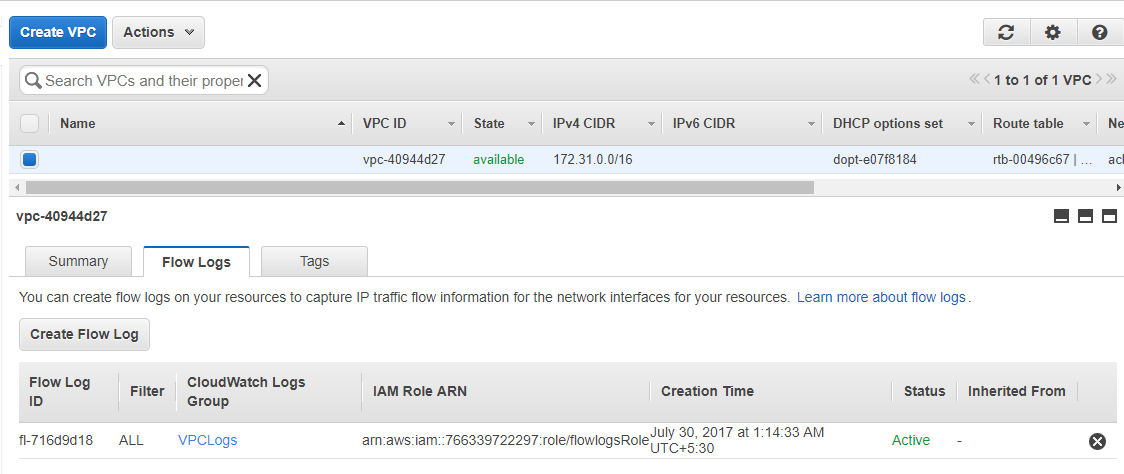Open the settings gear preferences
The width and height of the screenshot is (1124, 474).
(x=1052, y=32)
